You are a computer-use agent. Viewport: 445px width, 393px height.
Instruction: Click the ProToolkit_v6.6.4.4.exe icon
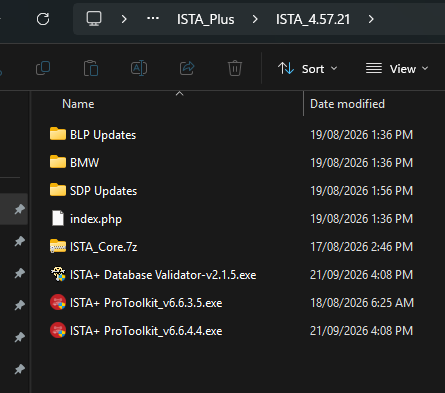[x=58, y=330]
